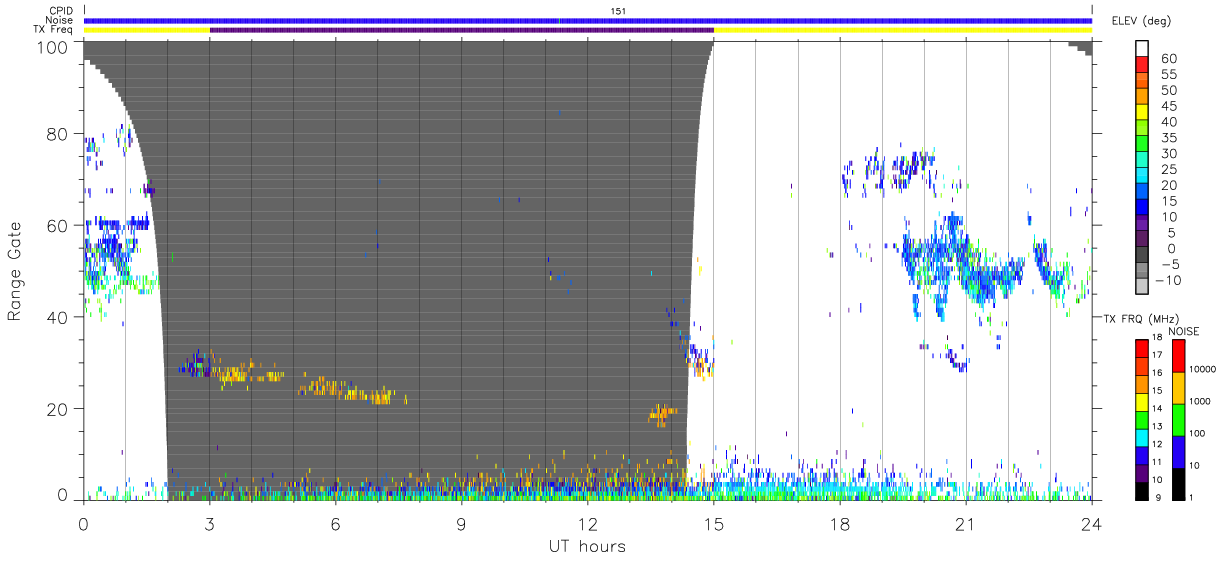
Task: Click the 'UT hours' x-axis title
Action: tap(586, 547)
